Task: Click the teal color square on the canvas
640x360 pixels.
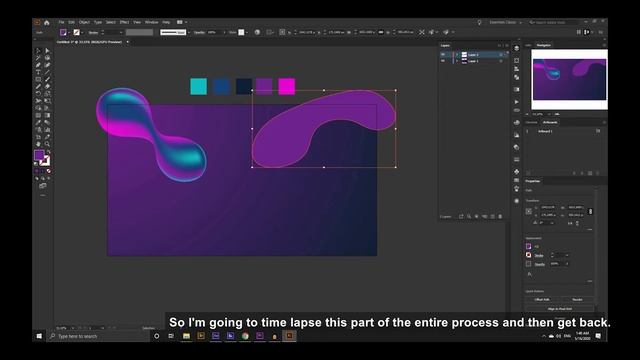Action: (x=199, y=87)
